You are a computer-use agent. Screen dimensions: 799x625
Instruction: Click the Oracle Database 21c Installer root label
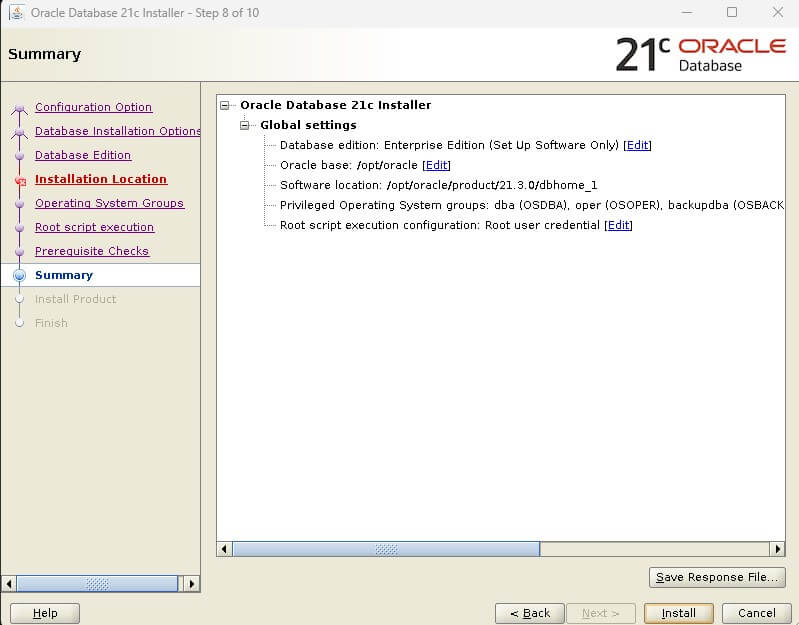point(335,105)
